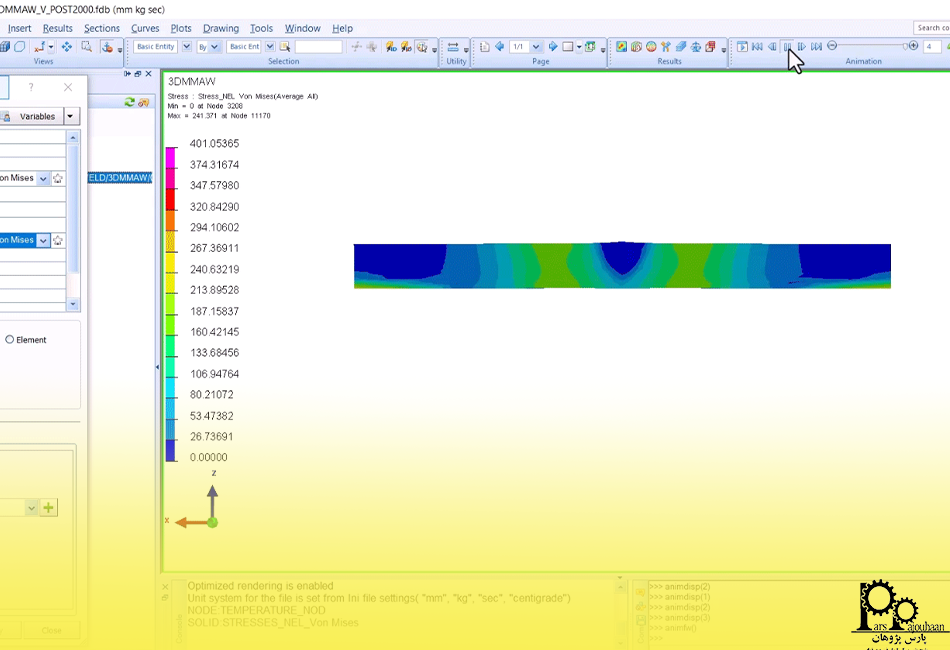Click the Variables button

point(38,117)
